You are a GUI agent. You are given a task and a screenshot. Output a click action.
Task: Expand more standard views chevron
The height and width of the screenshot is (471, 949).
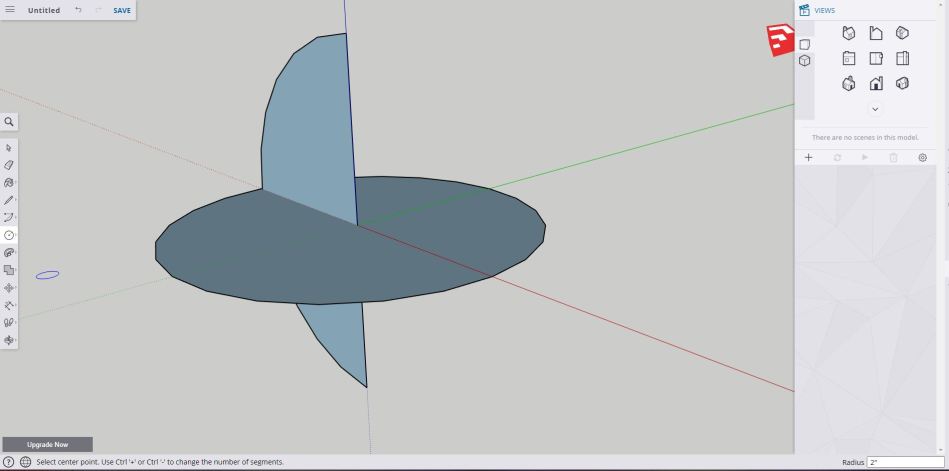875,108
